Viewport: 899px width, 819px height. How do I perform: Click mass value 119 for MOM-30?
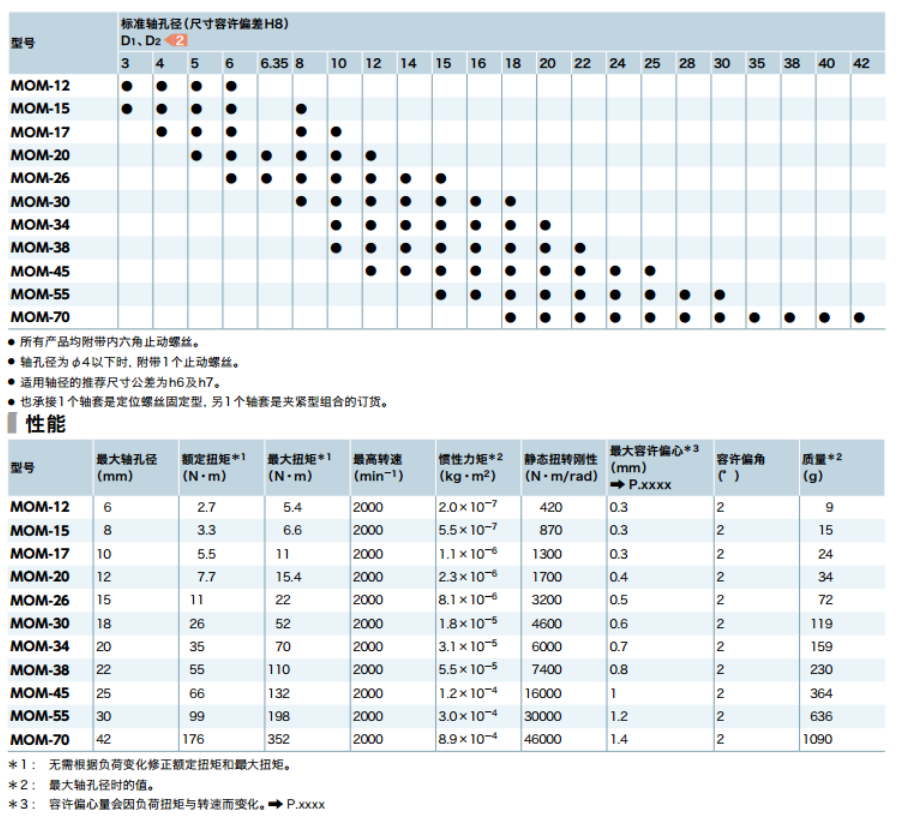(822, 623)
